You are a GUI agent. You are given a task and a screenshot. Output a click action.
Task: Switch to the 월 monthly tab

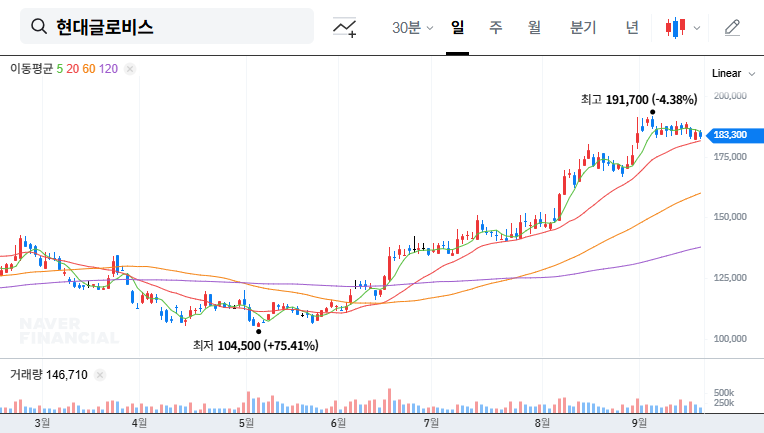[535, 27]
